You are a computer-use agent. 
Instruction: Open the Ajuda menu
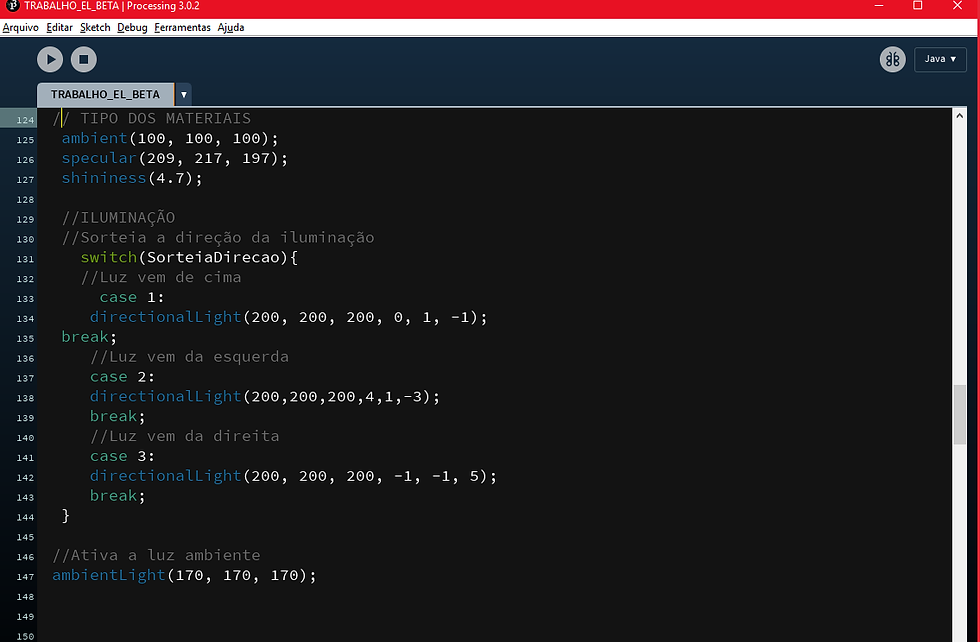pos(231,28)
